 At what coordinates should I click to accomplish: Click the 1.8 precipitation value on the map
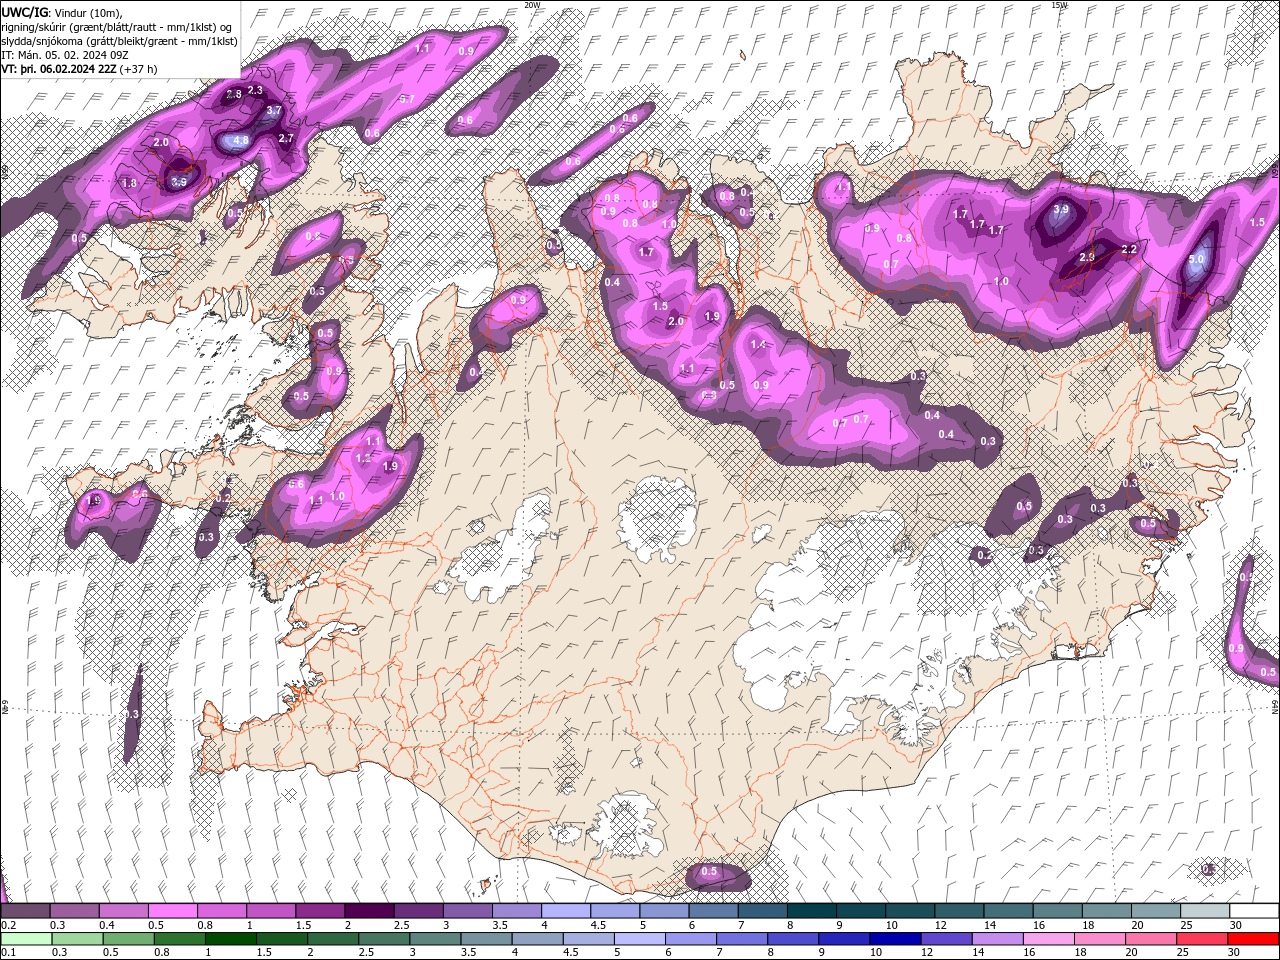tap(129, 183)
